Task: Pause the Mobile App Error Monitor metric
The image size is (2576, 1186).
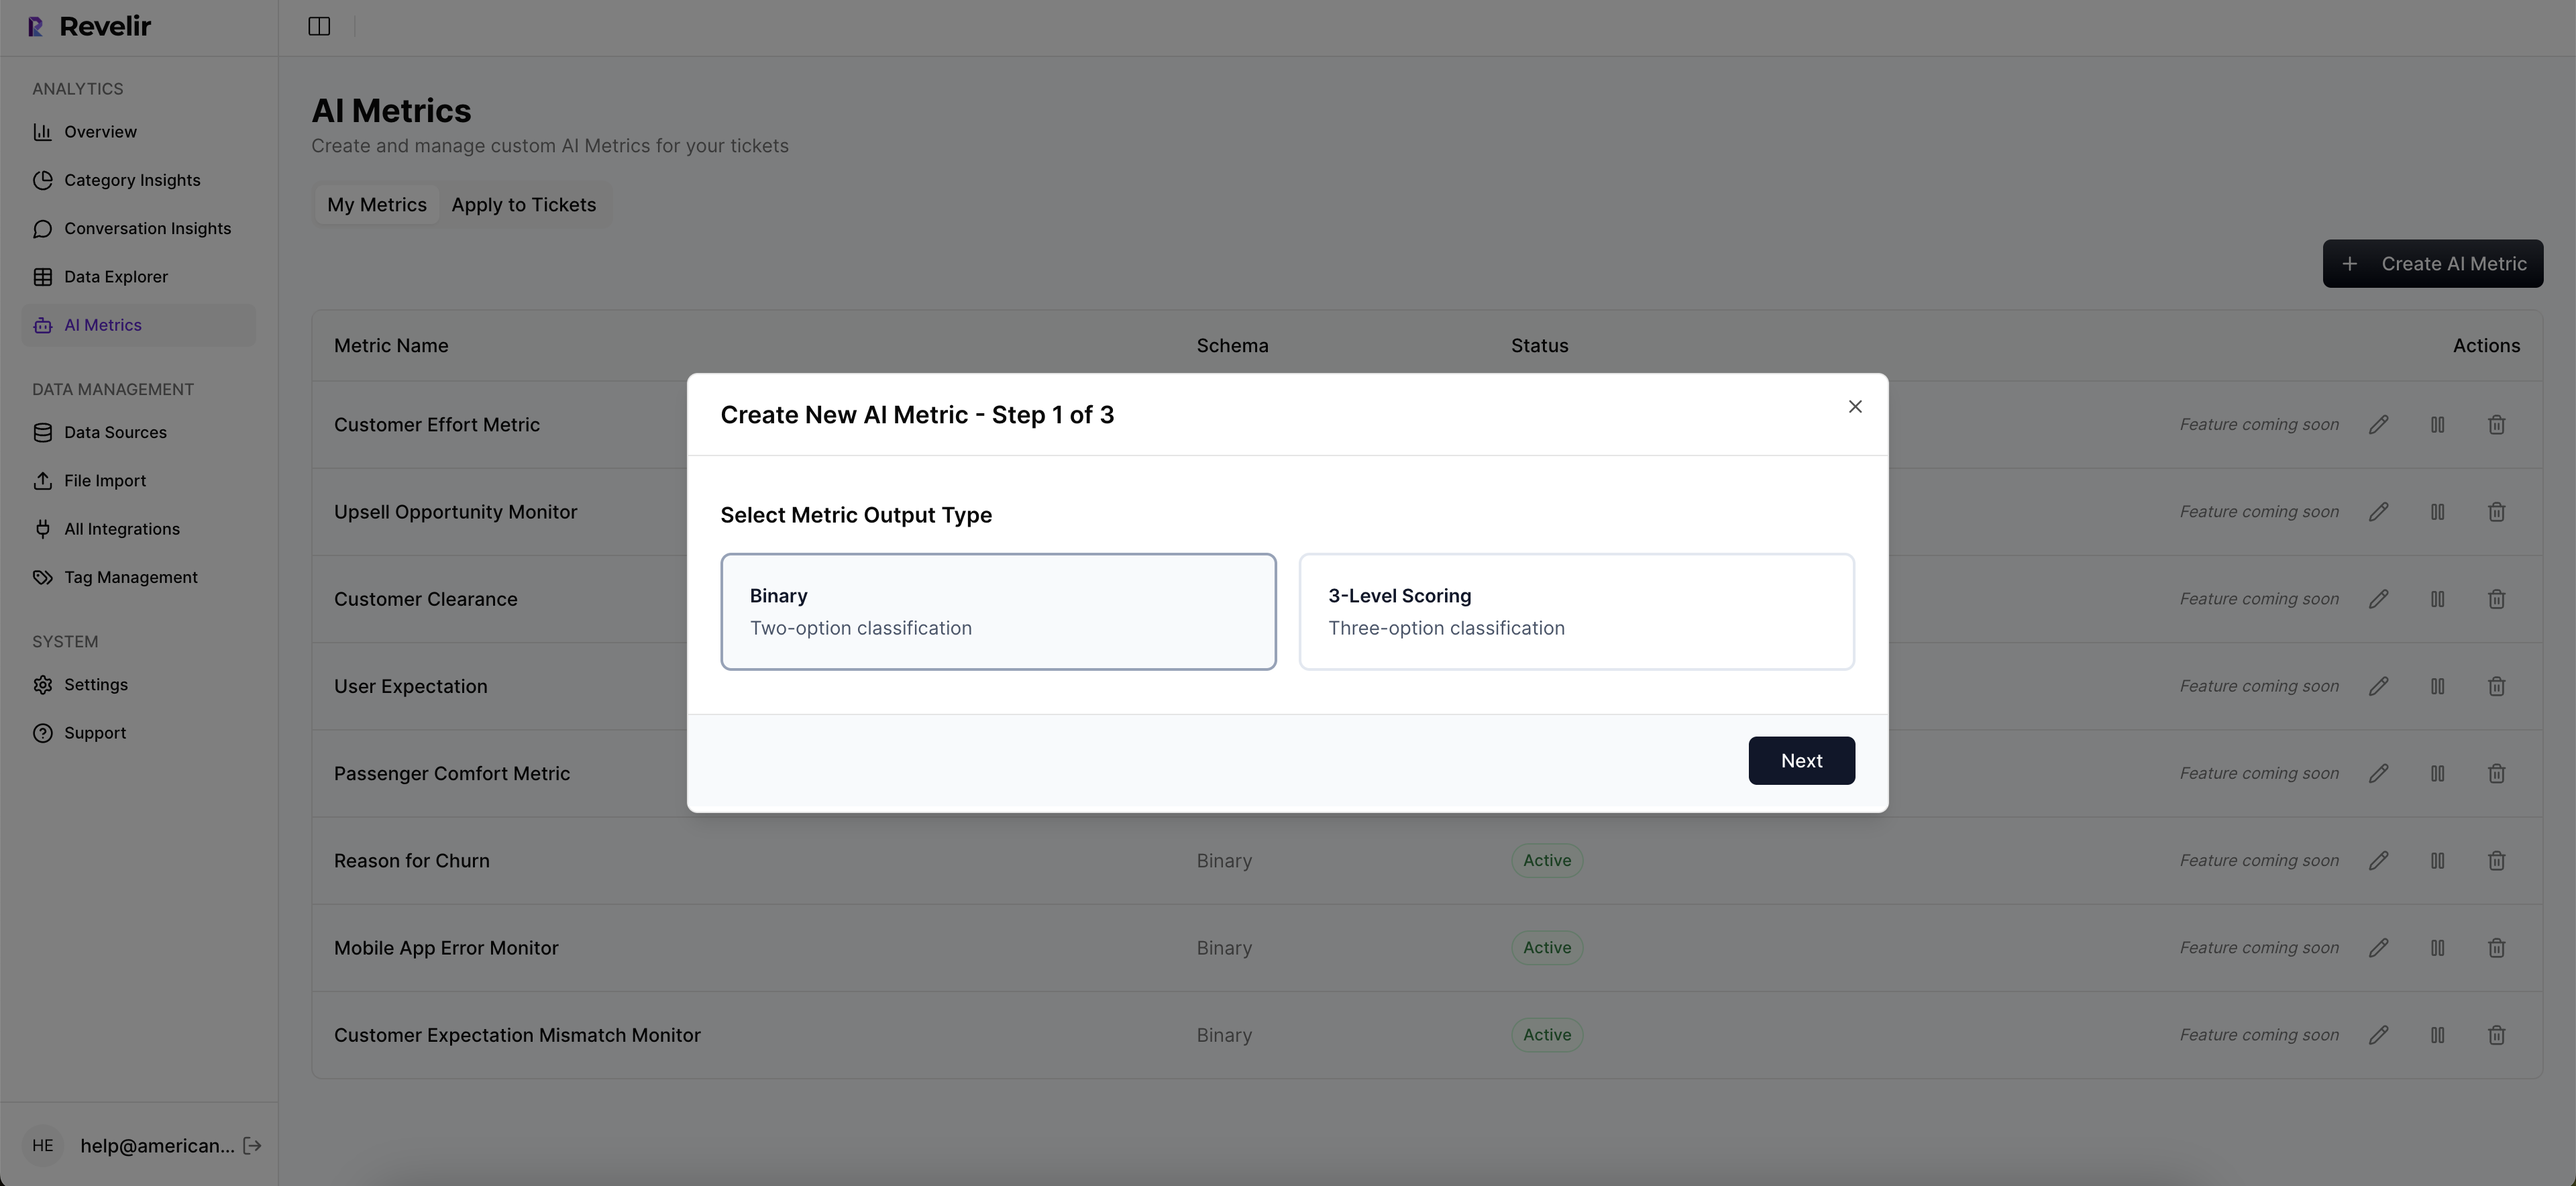Action: (2437, 947)
